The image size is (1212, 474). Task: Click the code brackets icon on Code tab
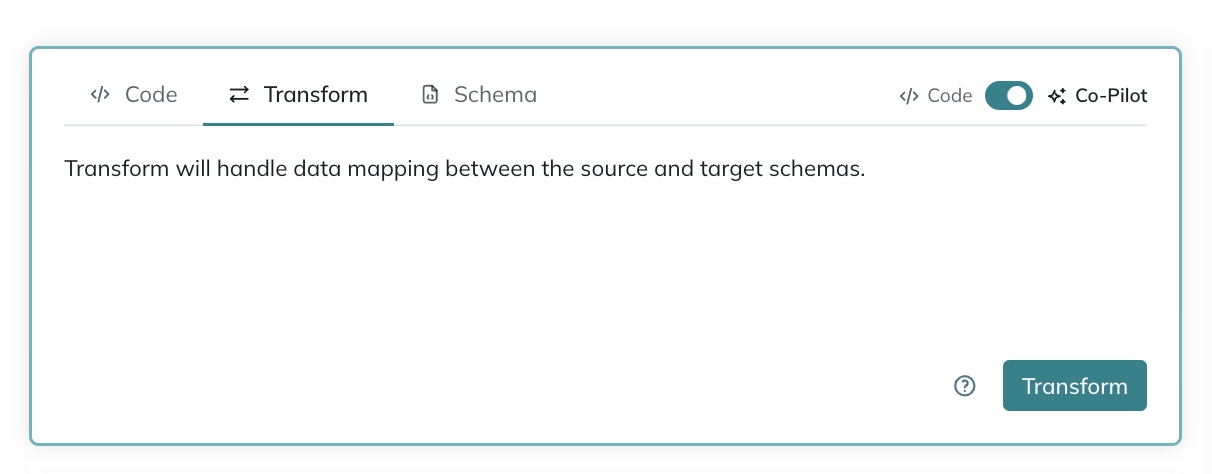(100, 95)
